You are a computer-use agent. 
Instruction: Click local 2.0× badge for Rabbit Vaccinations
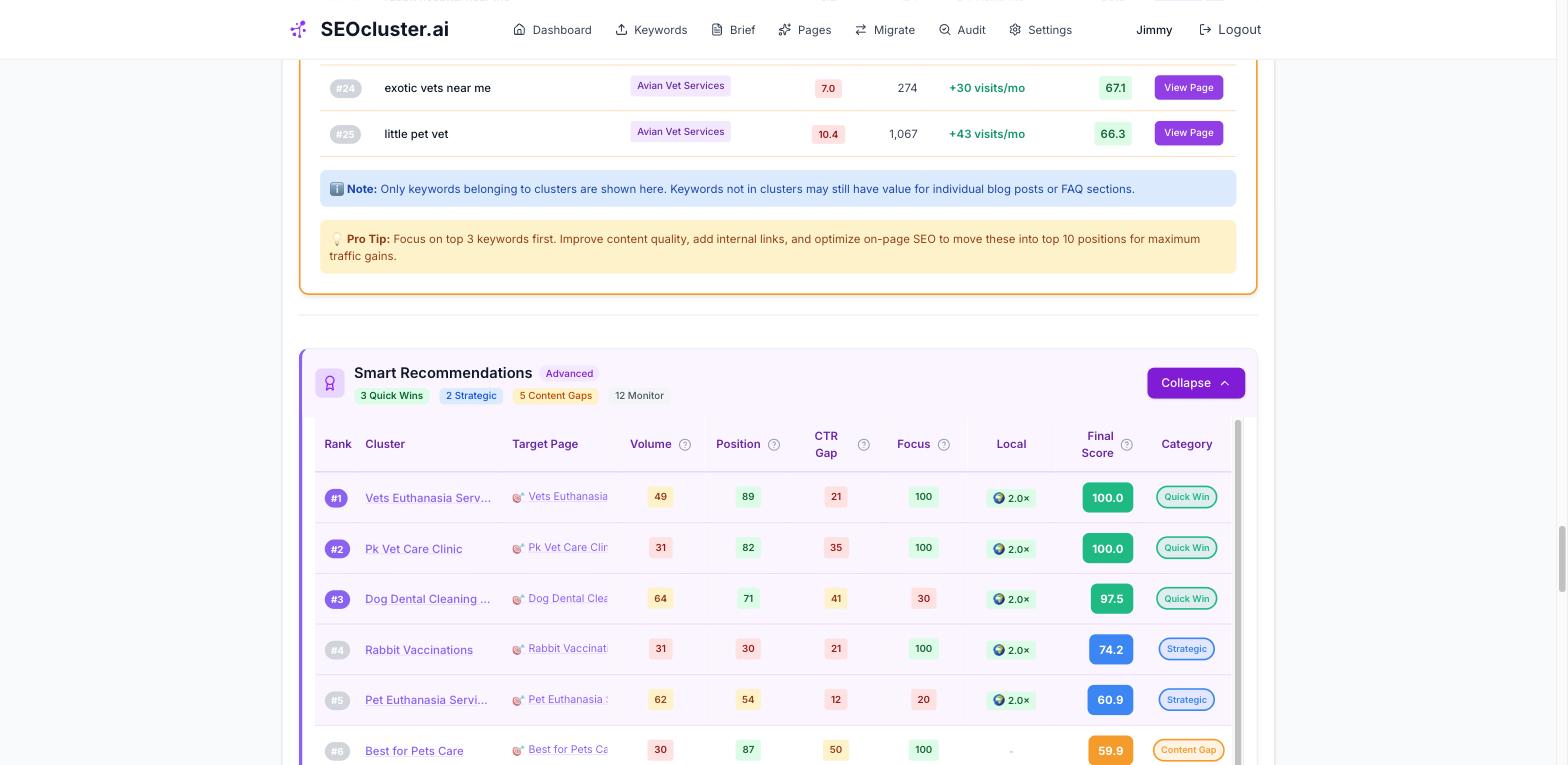pos(1011,650)
